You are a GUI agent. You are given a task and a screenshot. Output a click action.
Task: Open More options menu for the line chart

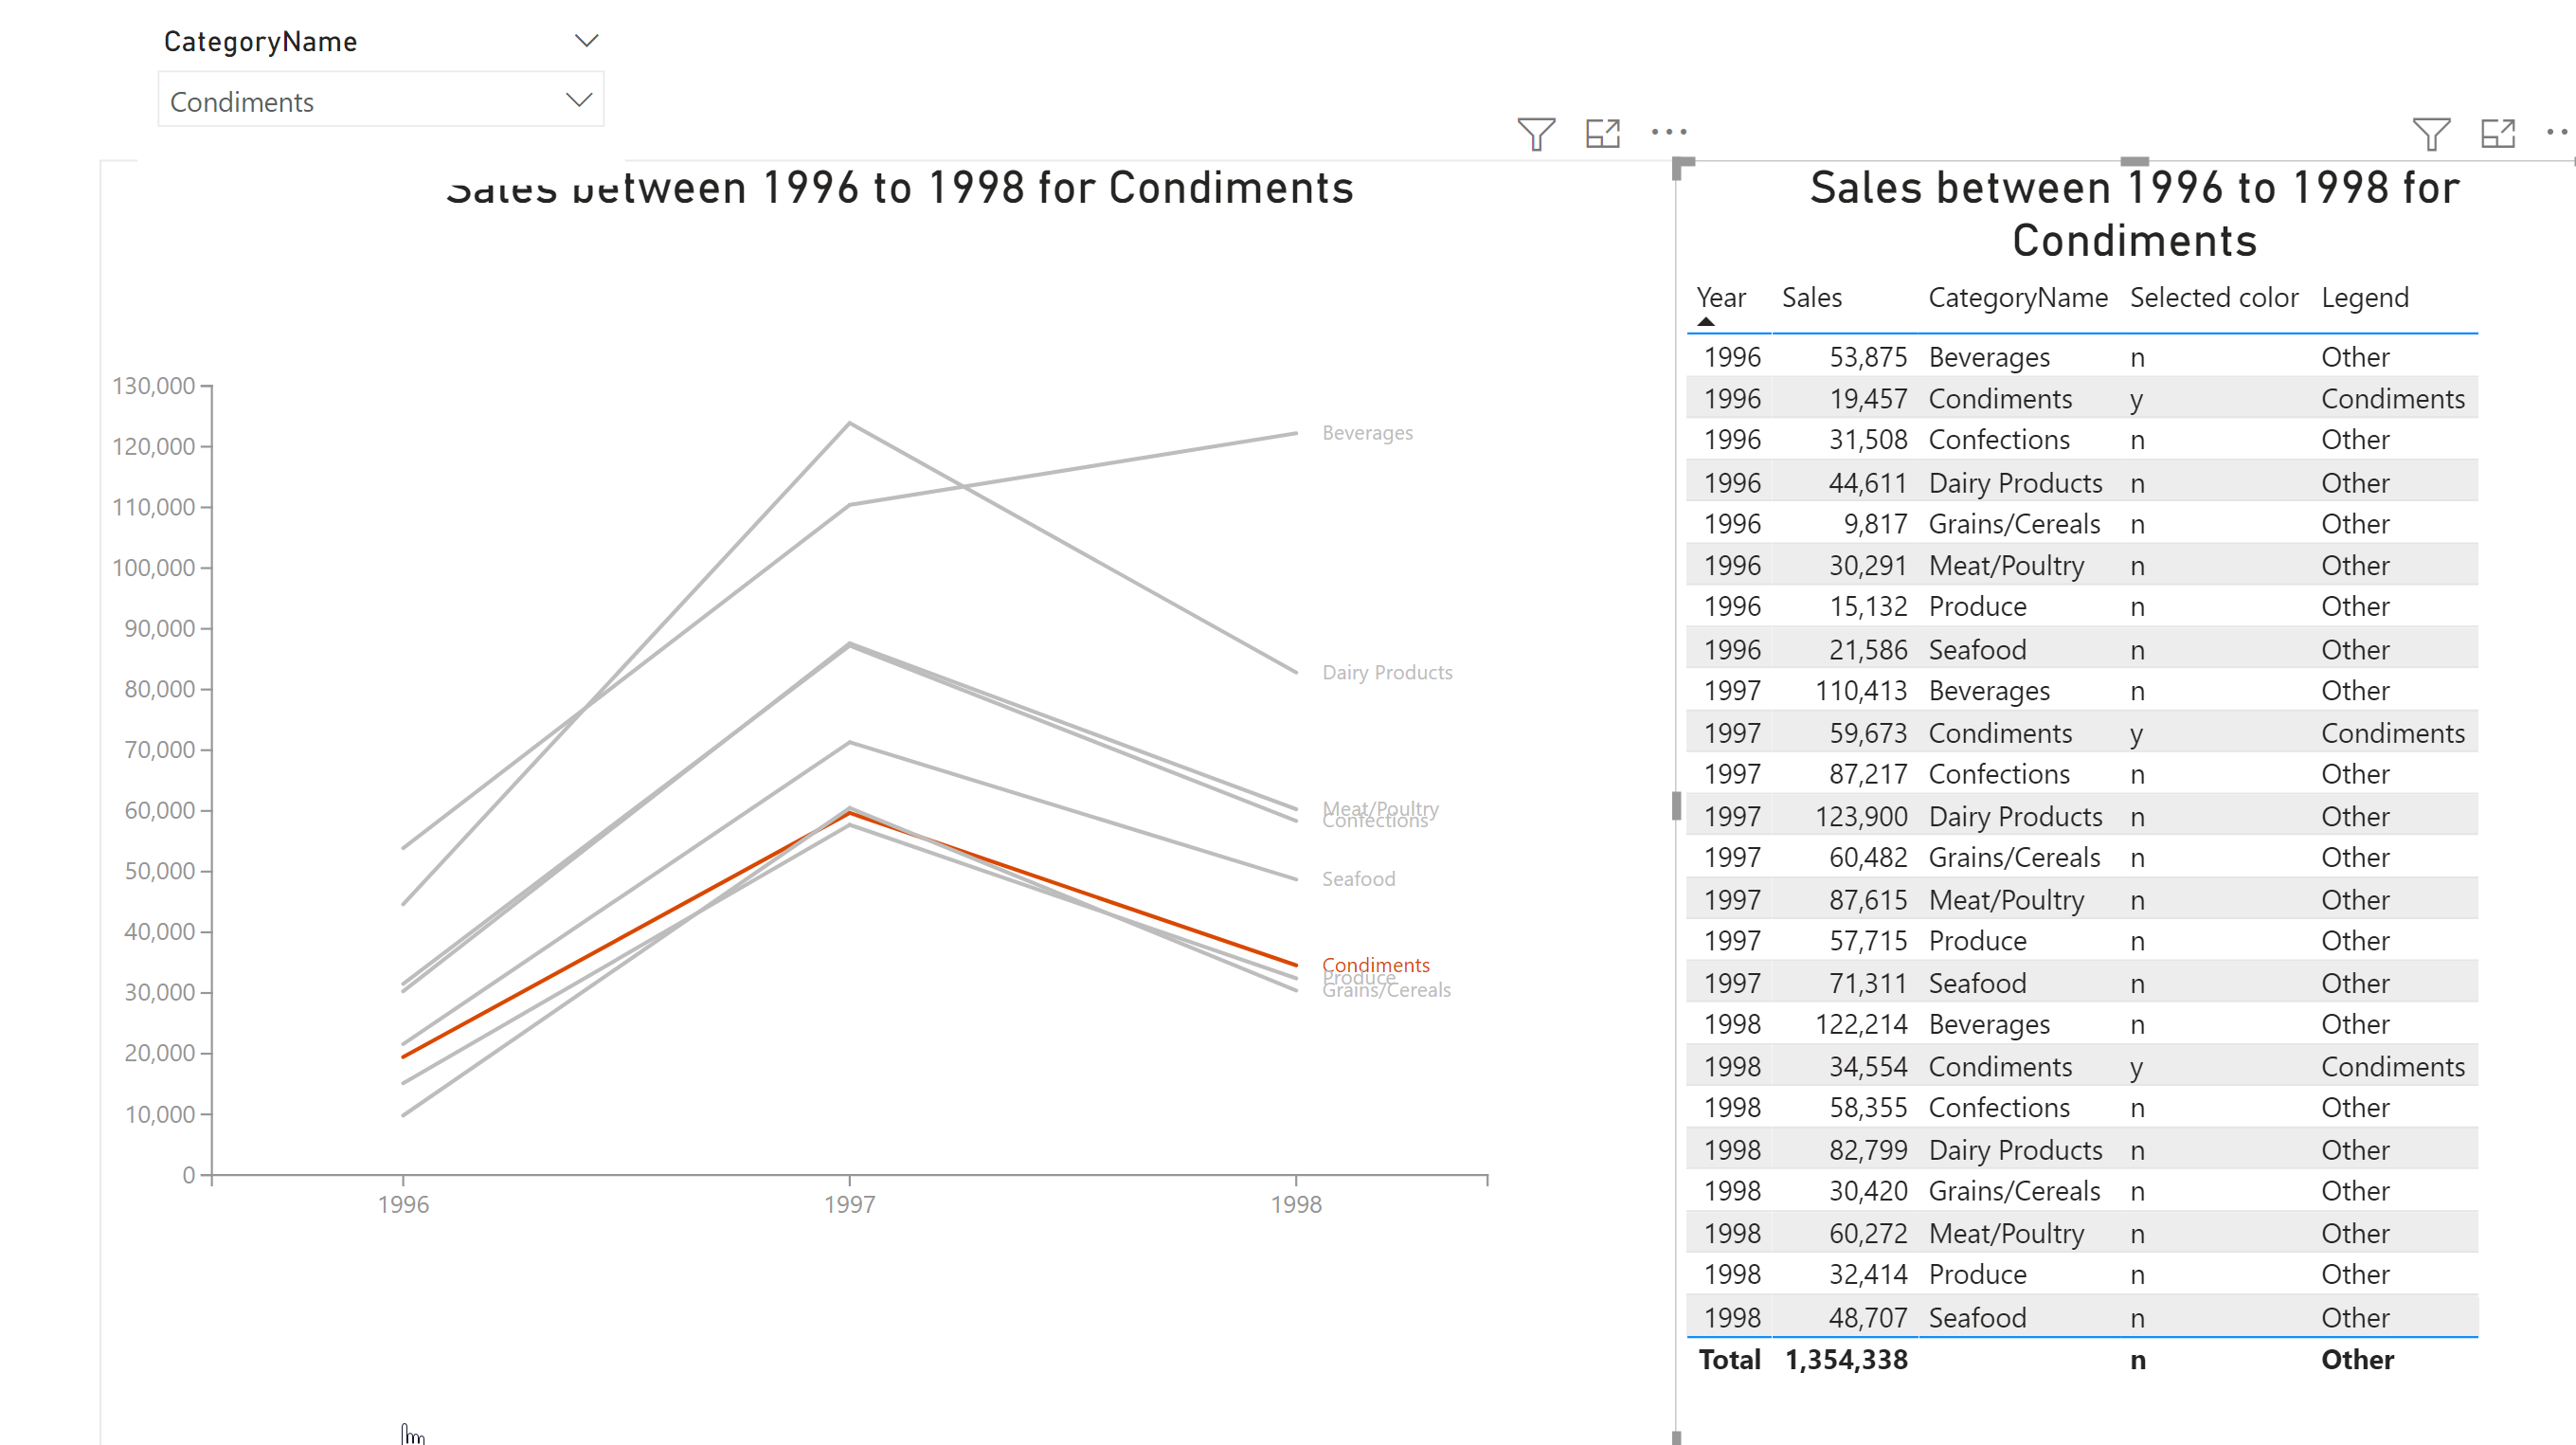[x=1669, y=131]
